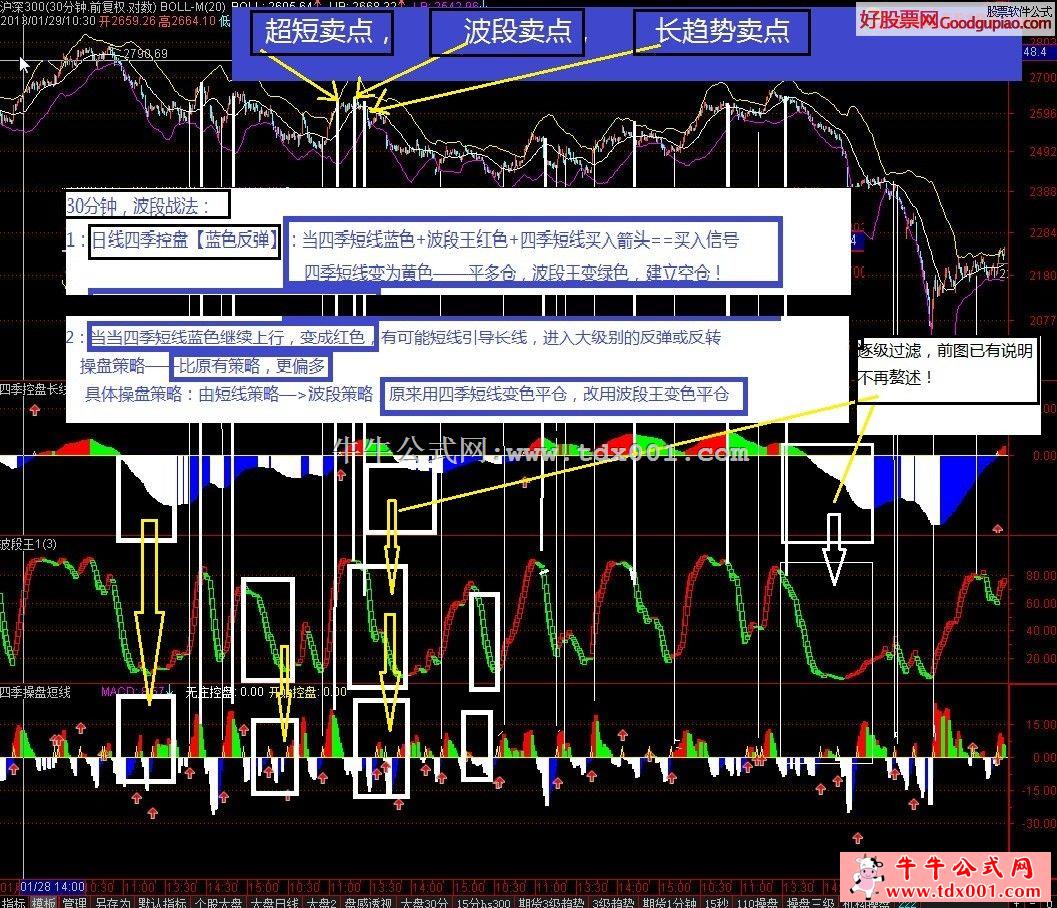Click the 2790.69 high price label
The height and width of the screenshot is (908, 1057).
pyautogui.click(x=144, y=53)
